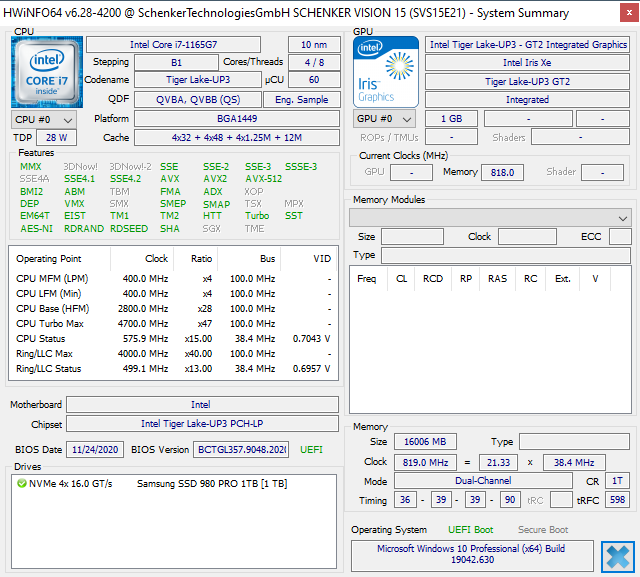Click the green check drive status icon
640x577 pixels.
click(x=21, y=484)
